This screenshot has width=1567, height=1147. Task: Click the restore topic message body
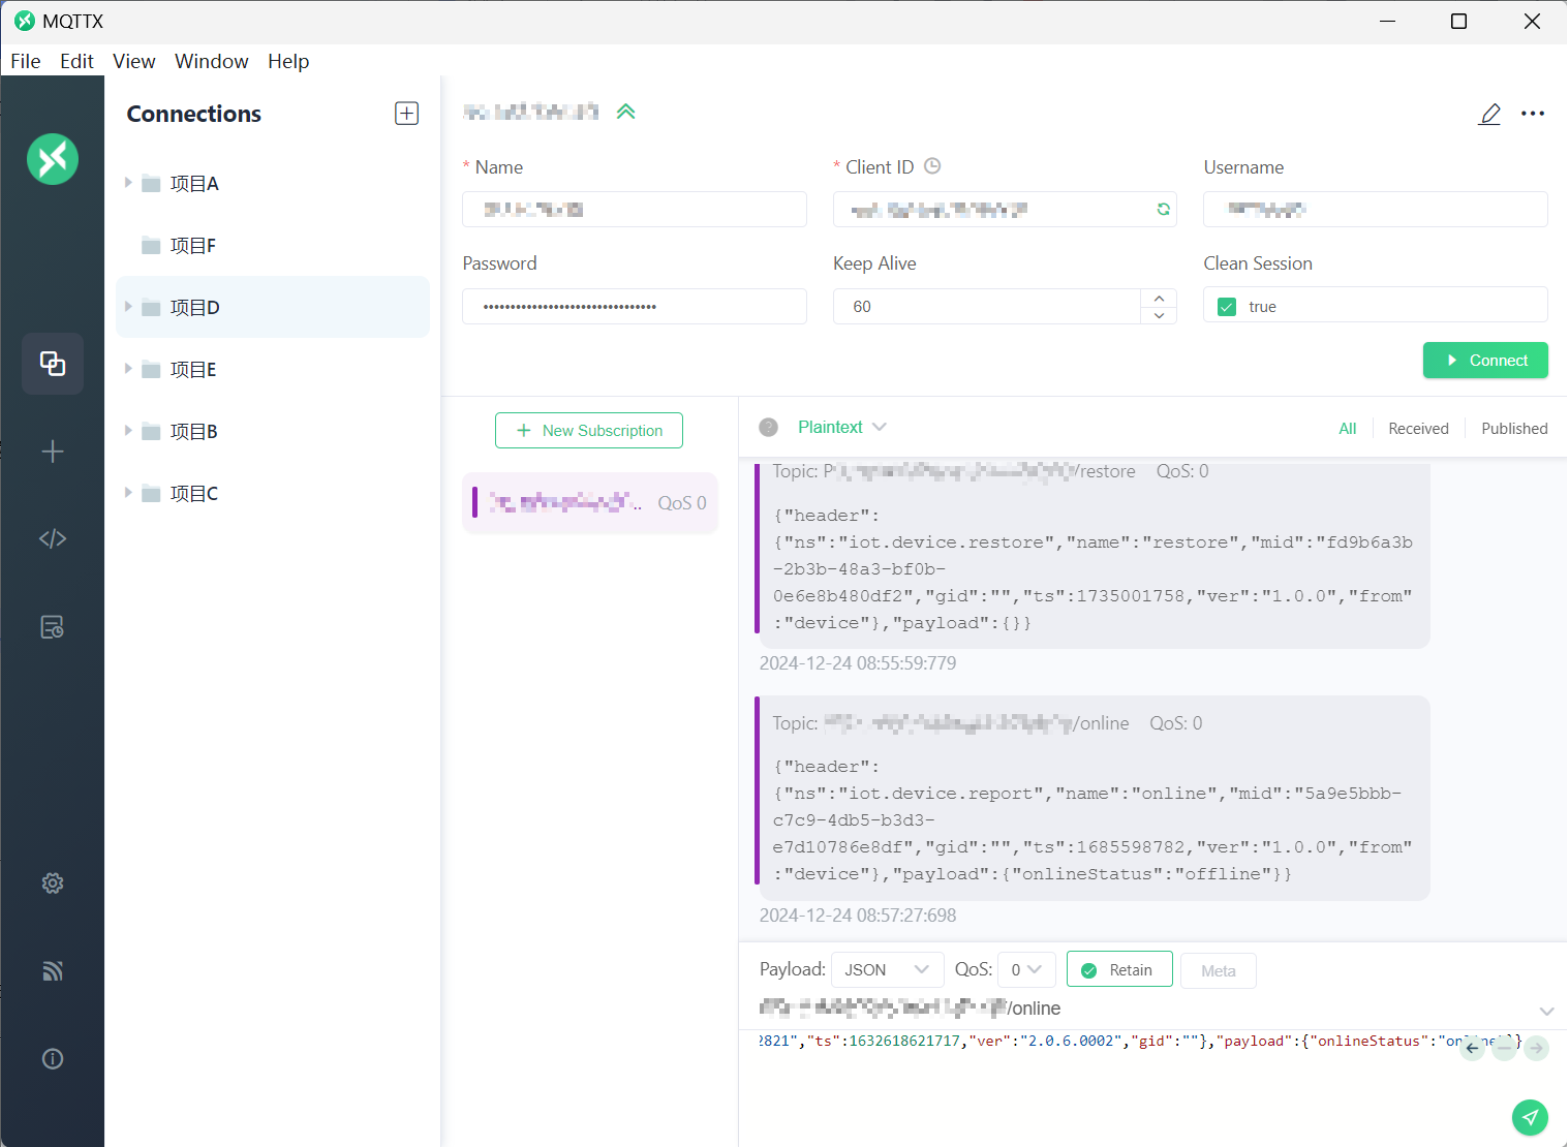[1092, 569]
